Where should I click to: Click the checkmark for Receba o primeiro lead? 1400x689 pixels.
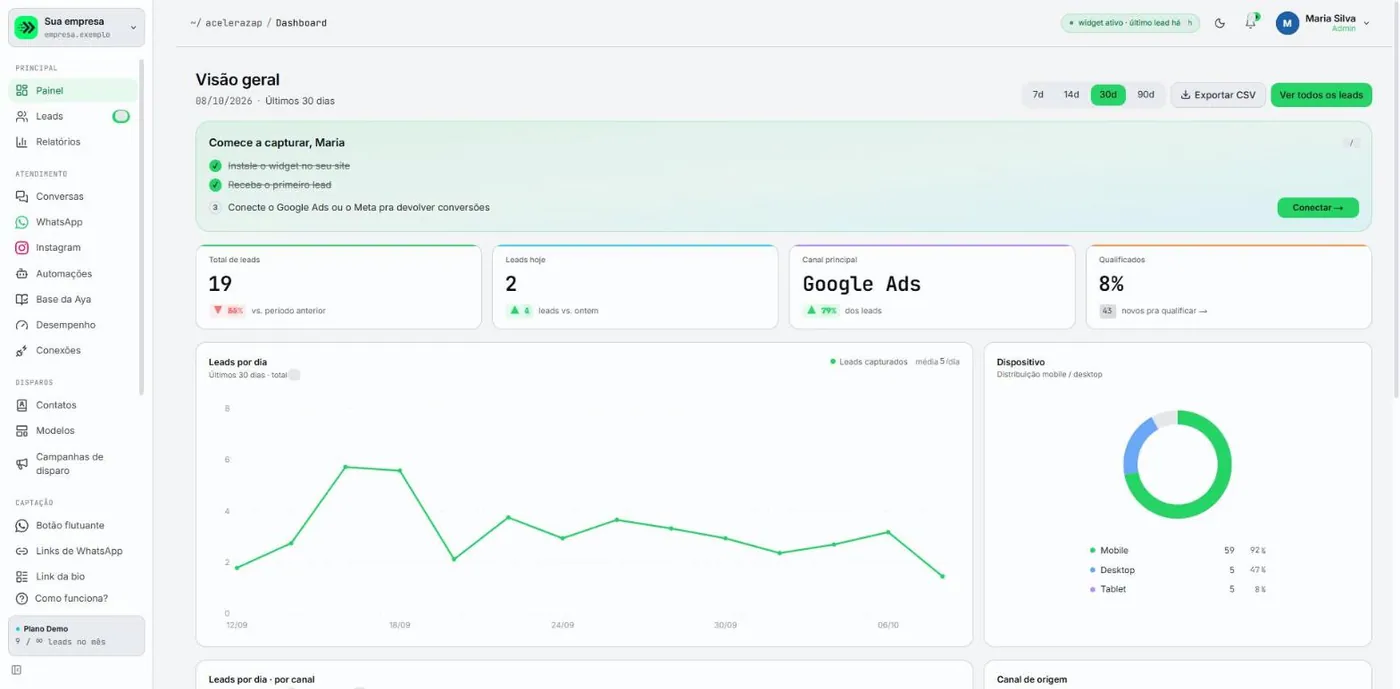[215, 185]
